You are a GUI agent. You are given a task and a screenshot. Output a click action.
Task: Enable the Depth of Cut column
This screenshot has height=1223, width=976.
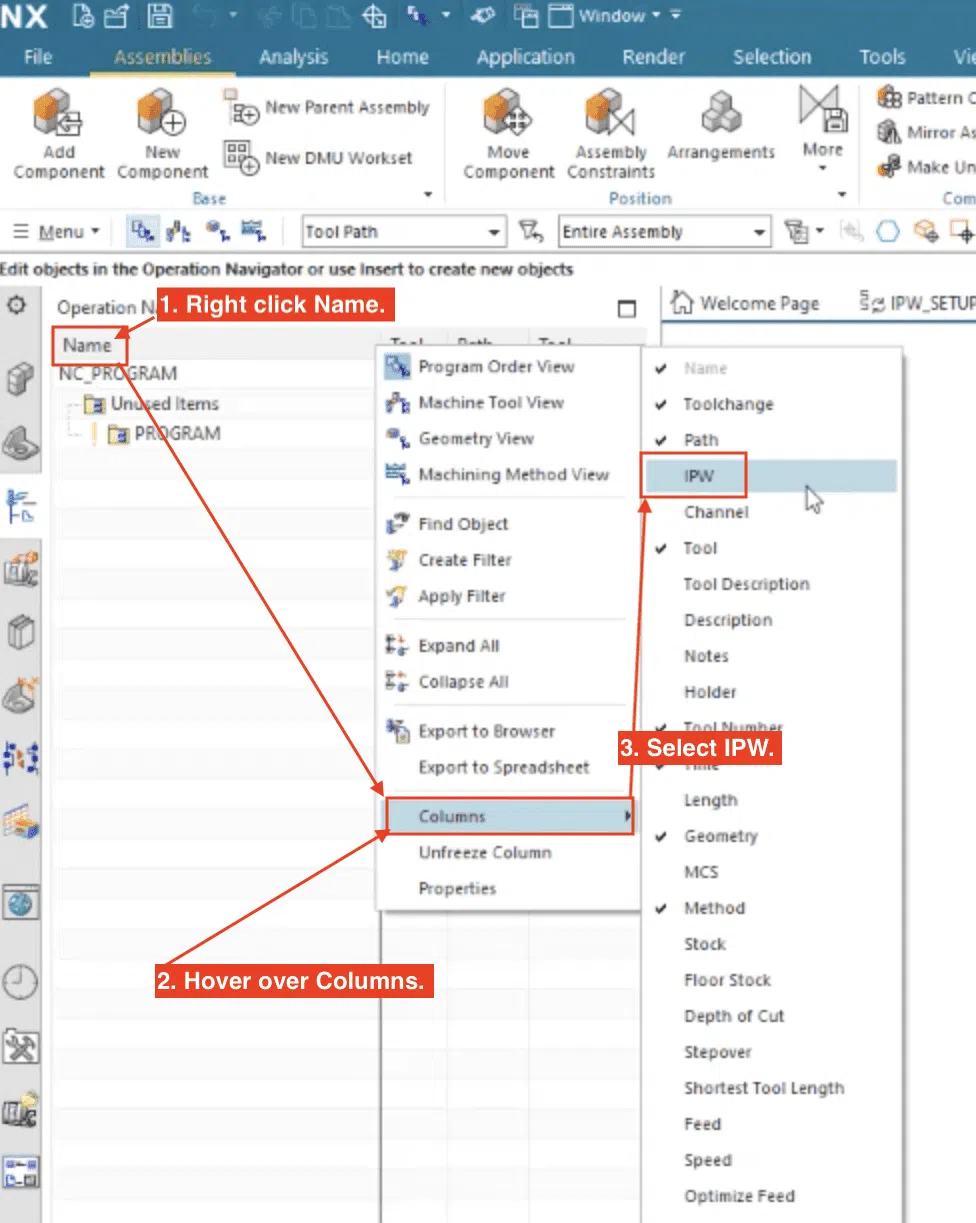click(x=770, y=1016)
